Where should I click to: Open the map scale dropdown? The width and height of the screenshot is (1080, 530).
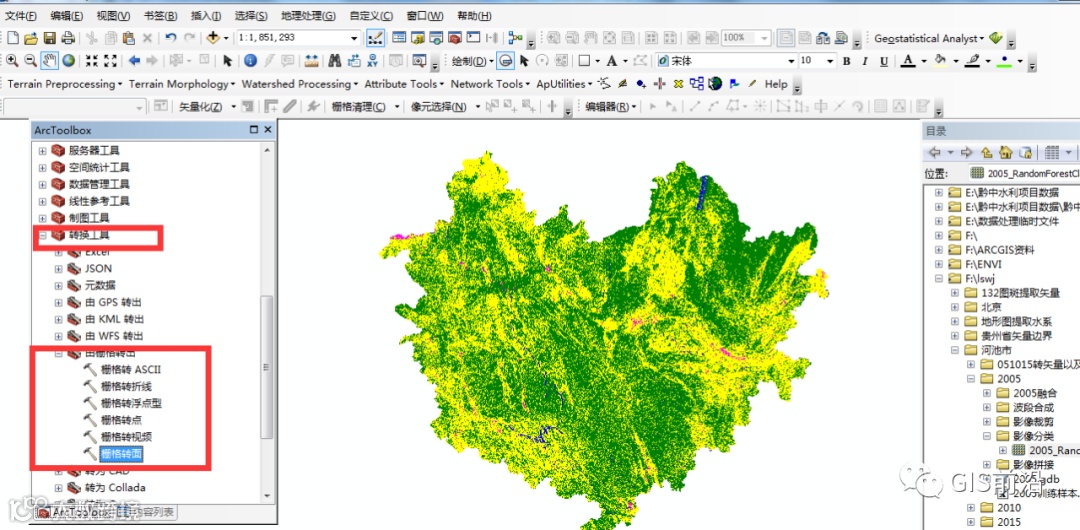coord(354,38)
